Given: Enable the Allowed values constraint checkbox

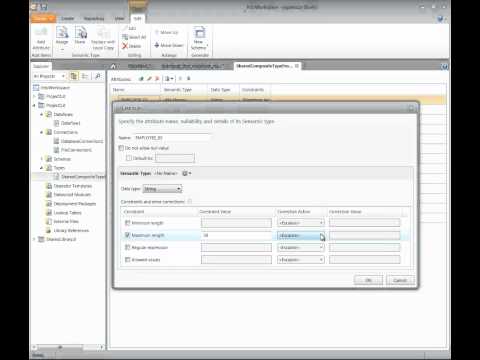Looking at the screenshot, I should coord(127,259).
